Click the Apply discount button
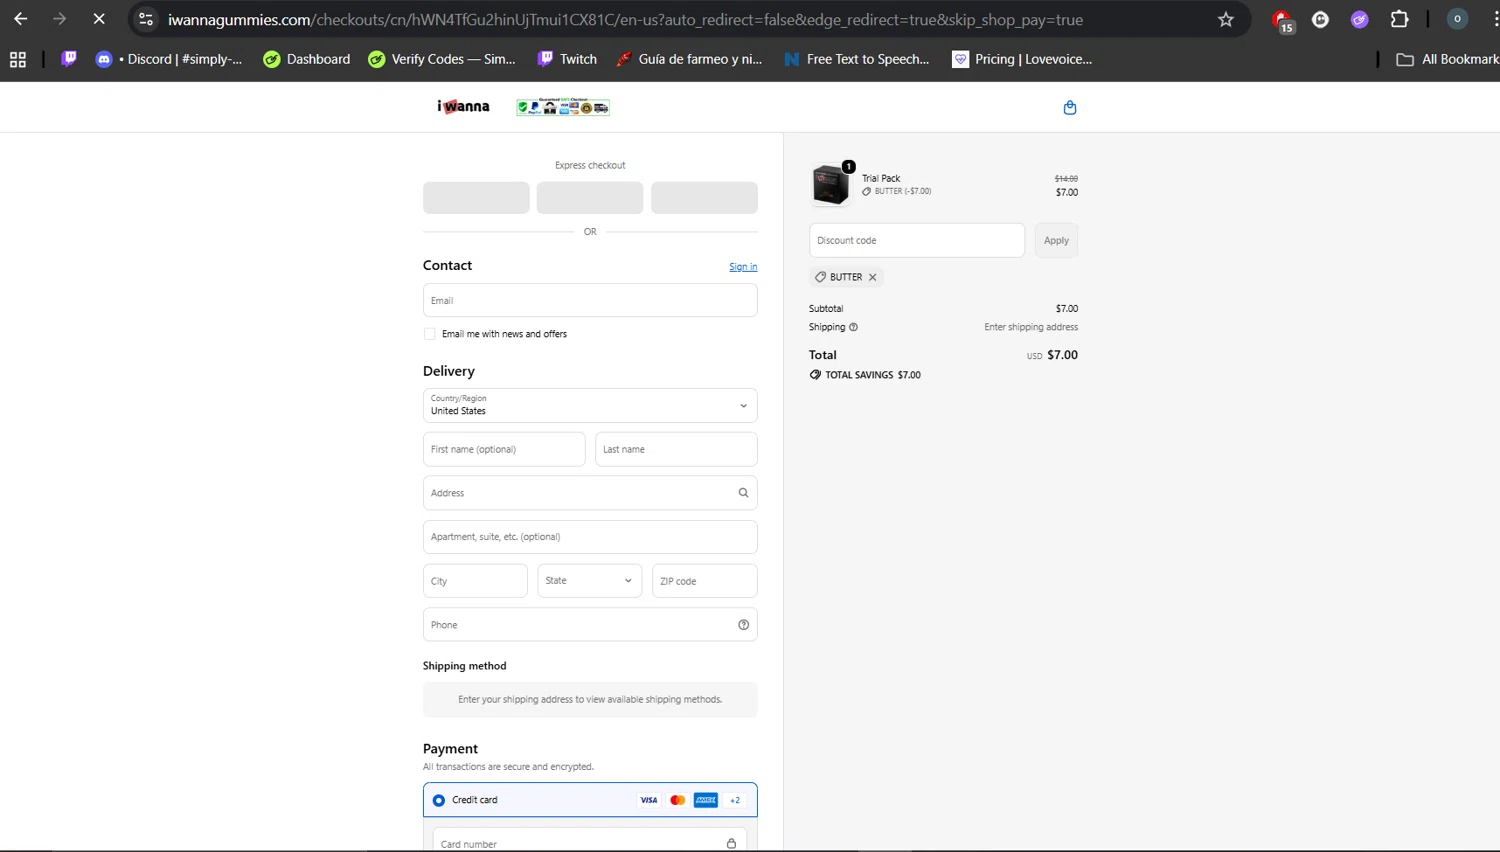Image resolution: width=1500 pixels, height=852 pixels. click(x=1056, y=240)
